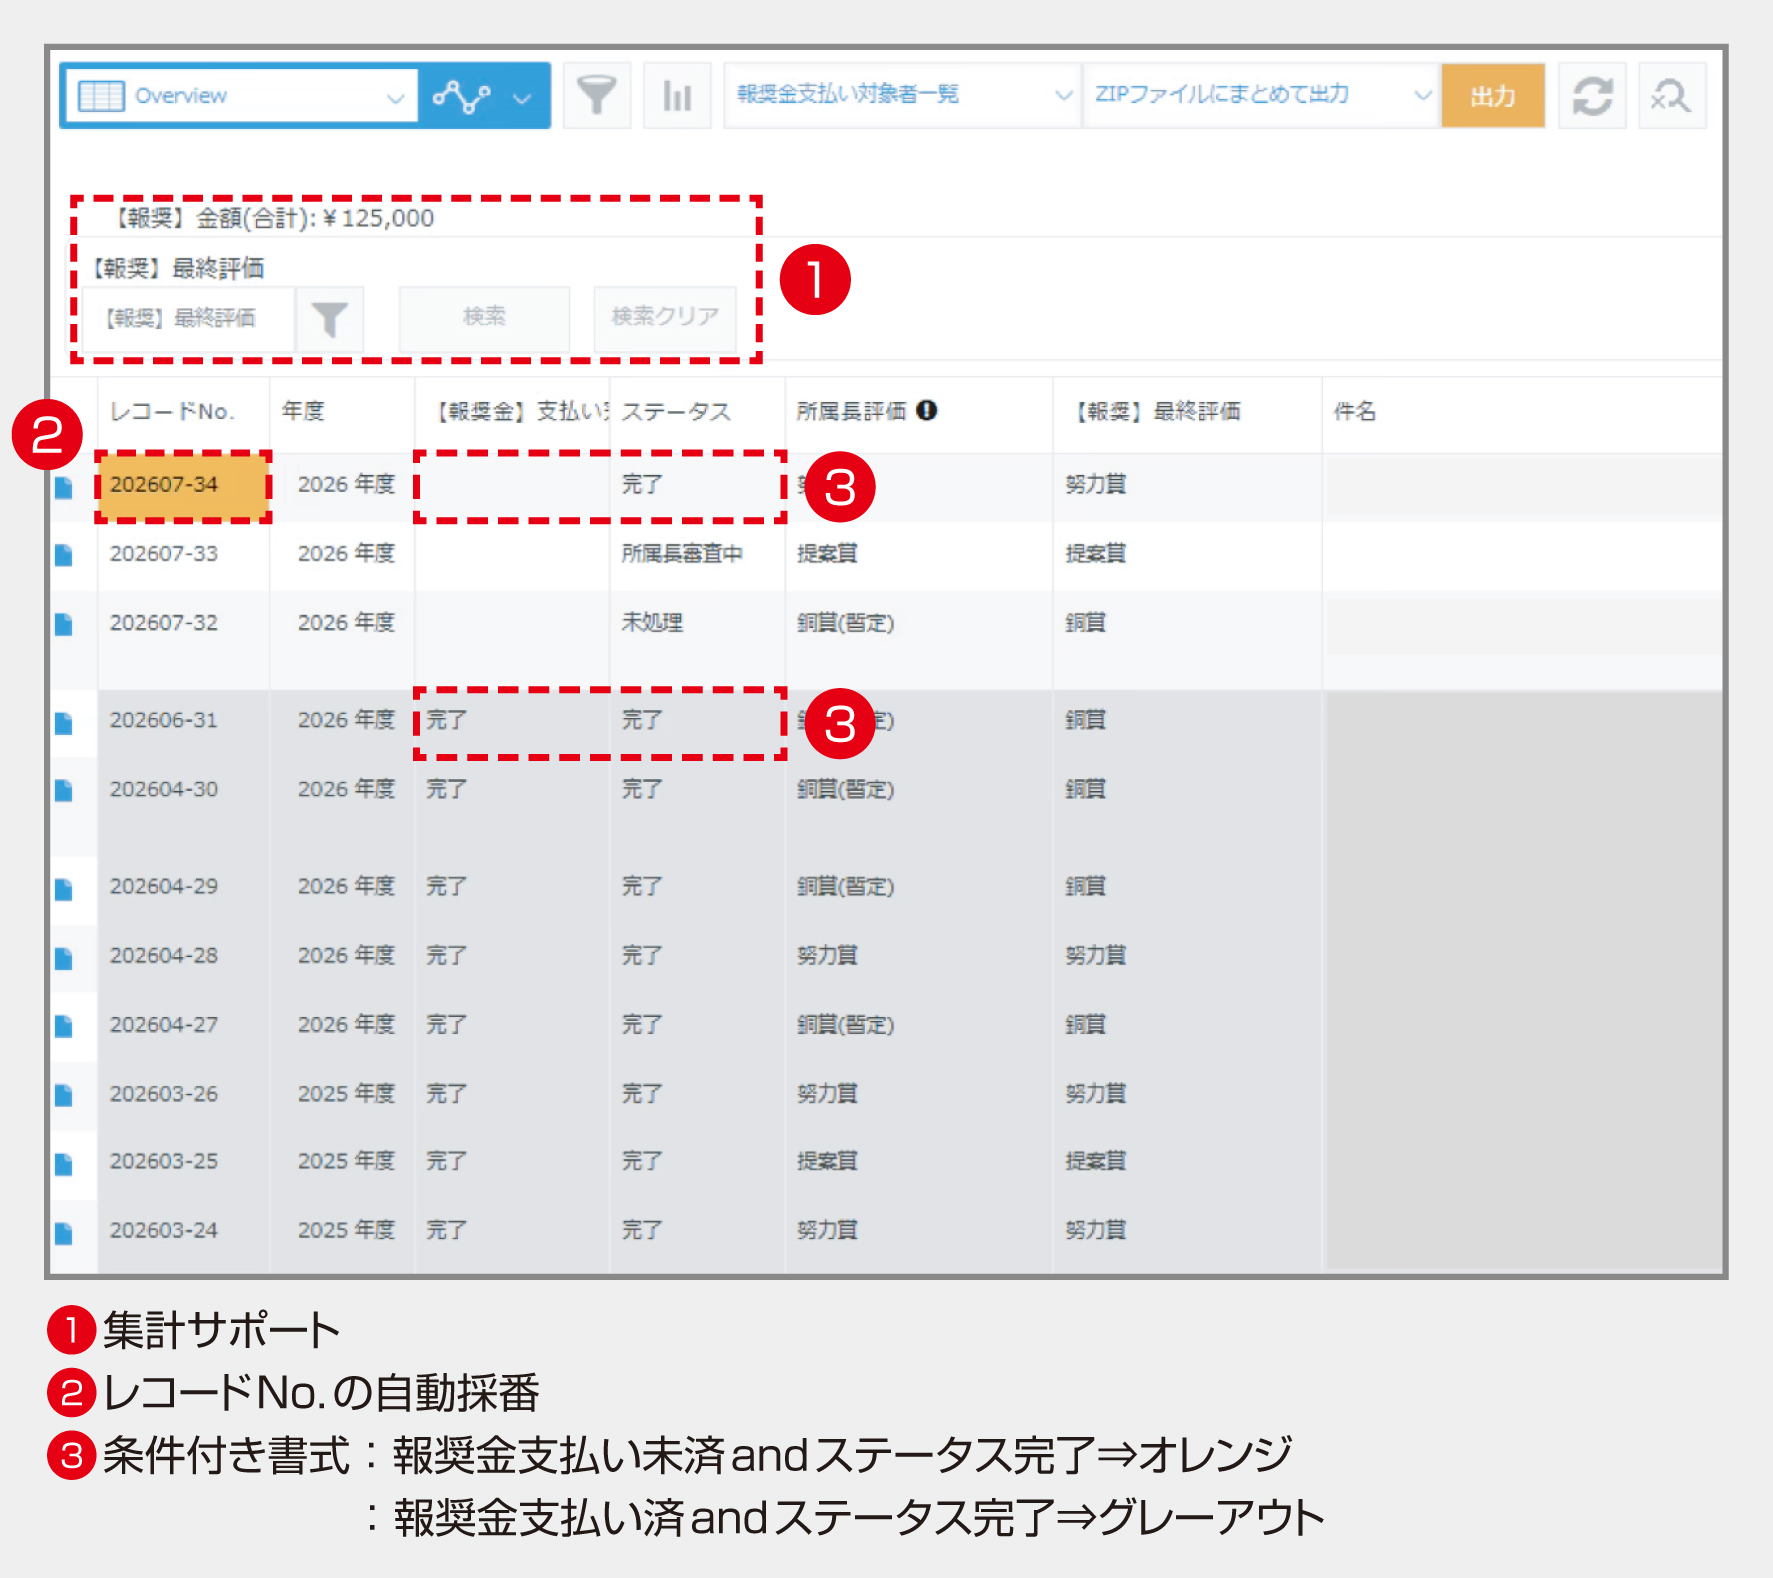Click status 所属長審査中 in row 202607-33
Viewport: 1773px width, 1578px height.
point(682,553)
